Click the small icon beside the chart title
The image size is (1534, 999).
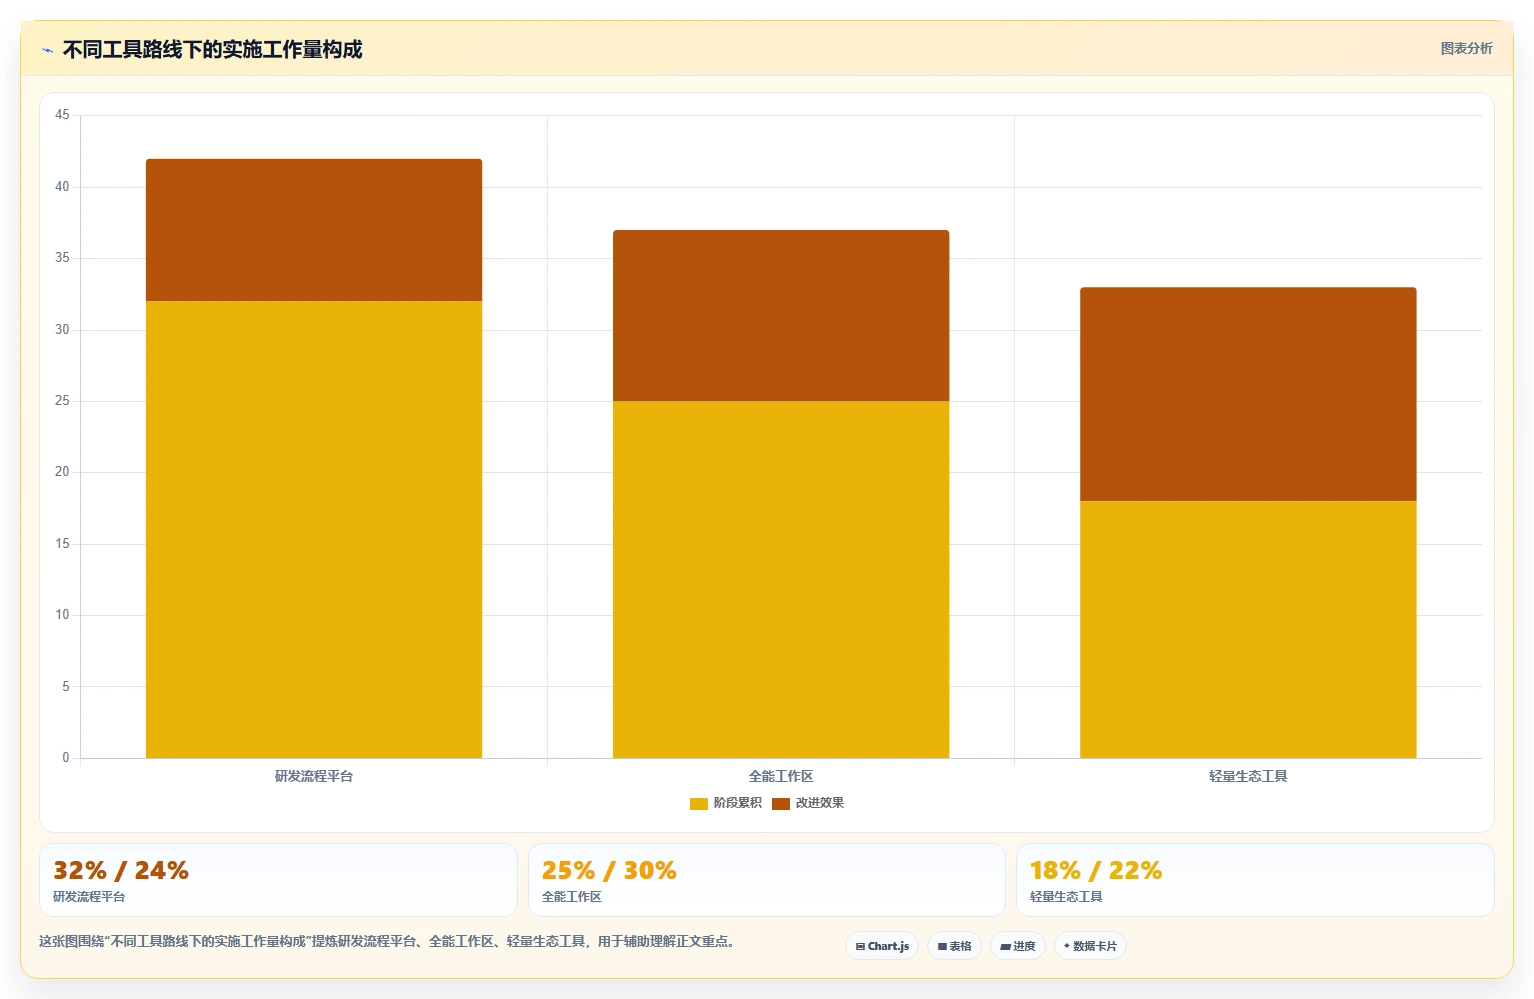47,50
